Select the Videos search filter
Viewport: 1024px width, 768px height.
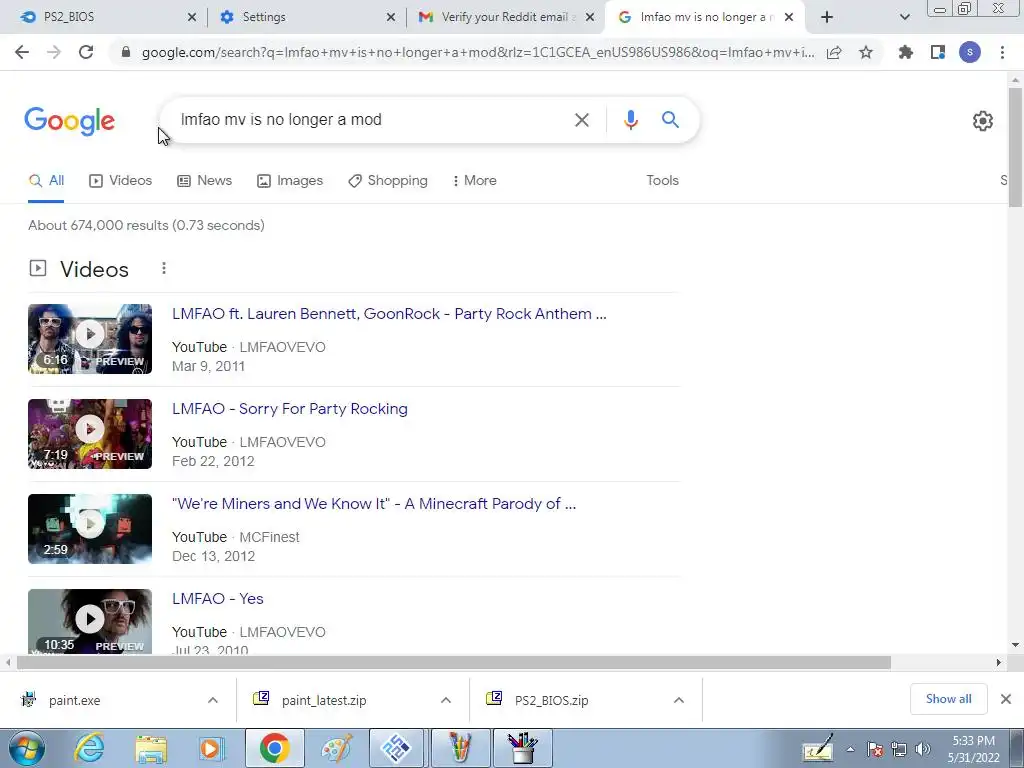pos(120,181)
